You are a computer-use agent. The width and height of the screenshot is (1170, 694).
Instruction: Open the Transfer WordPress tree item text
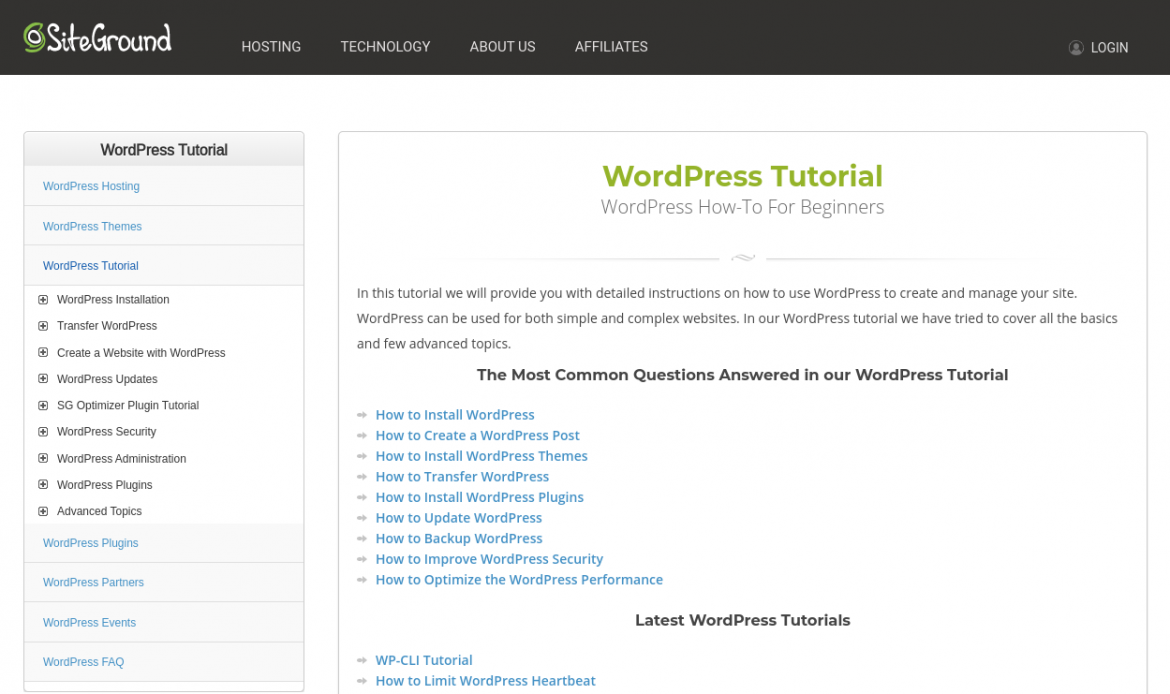107,325
